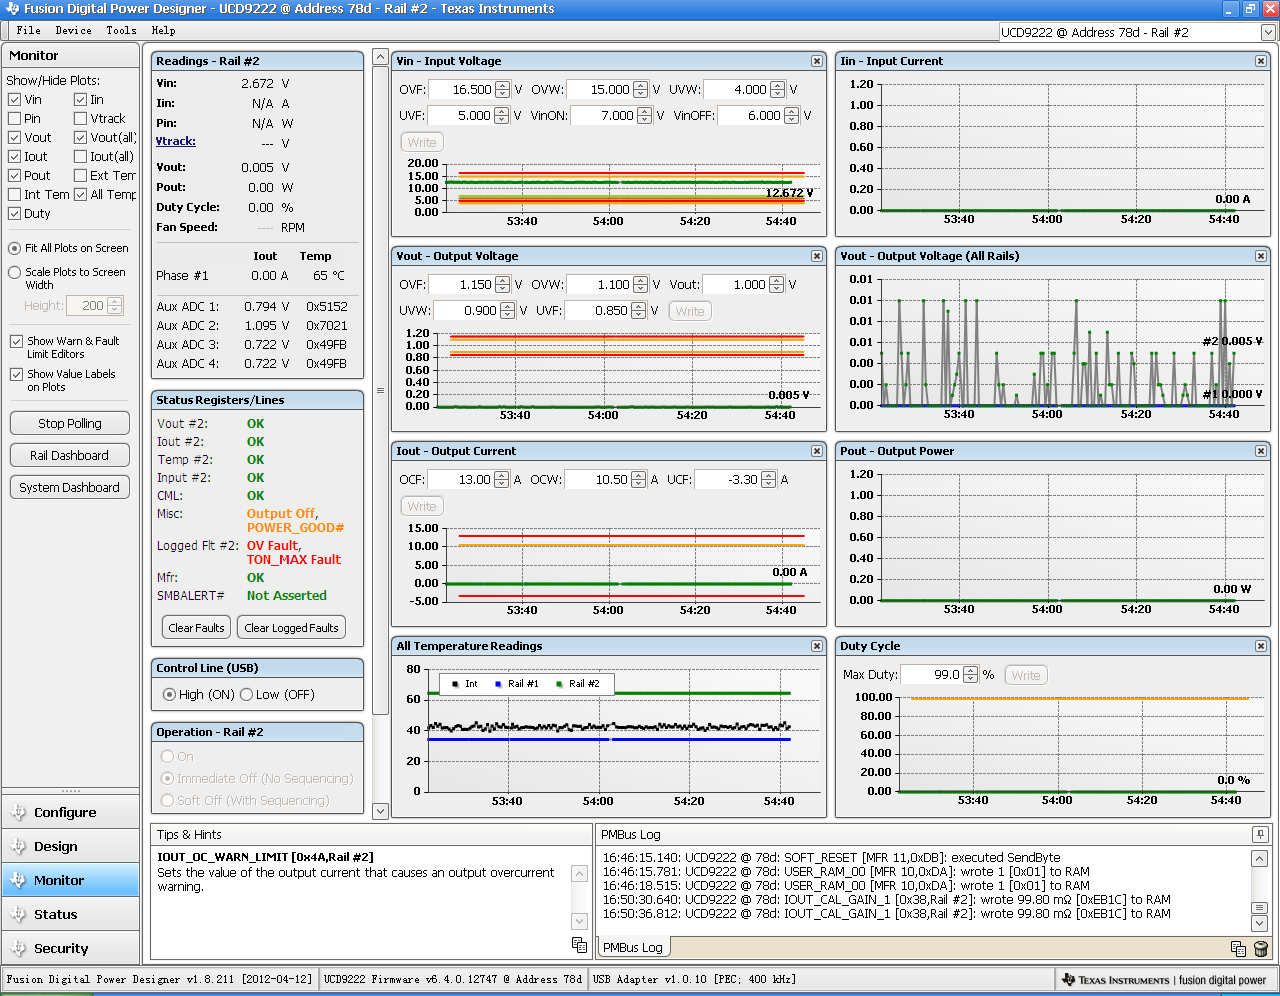This screenshot has width=1280, height=996.
Task: Enable the Vtrack plot checkbox
Action: coord(80,119)
